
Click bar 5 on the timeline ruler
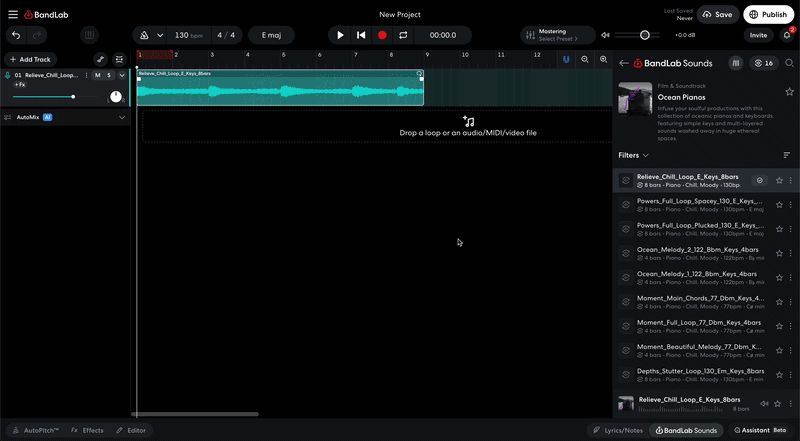pyautogui.click(x=284, y=55)
